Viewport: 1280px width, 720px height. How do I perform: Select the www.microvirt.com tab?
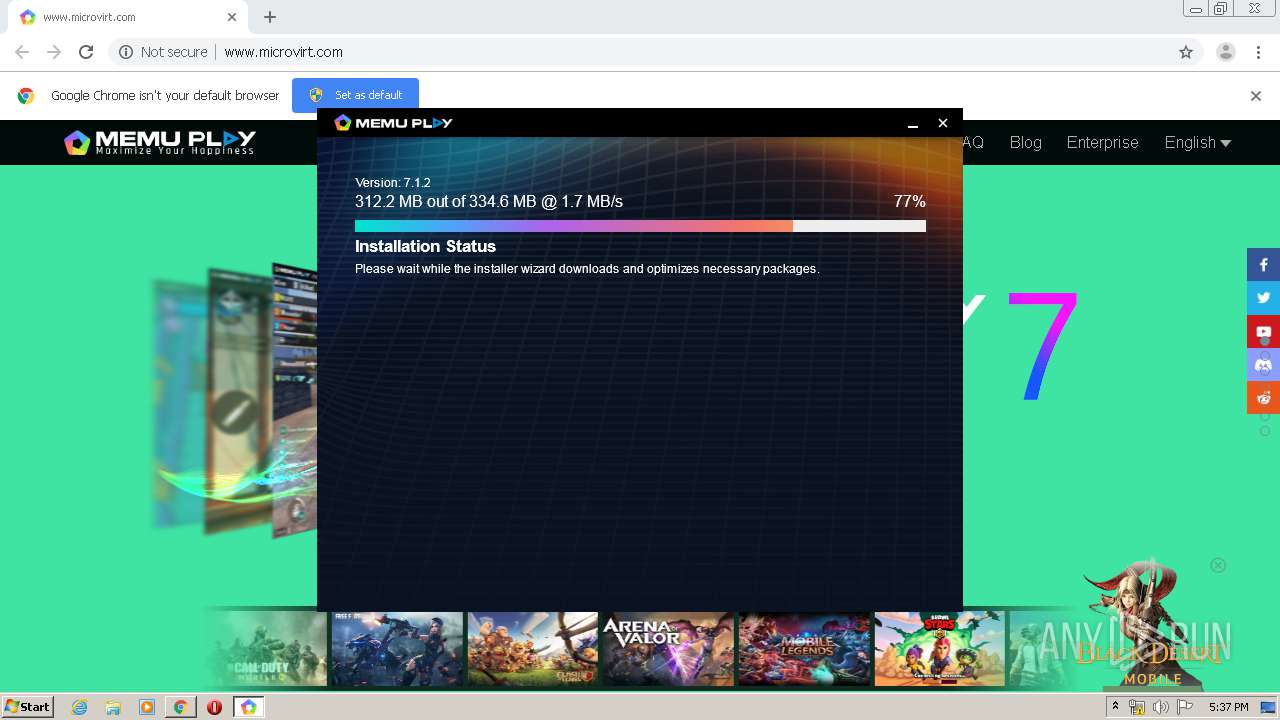[x=130, y=17]
